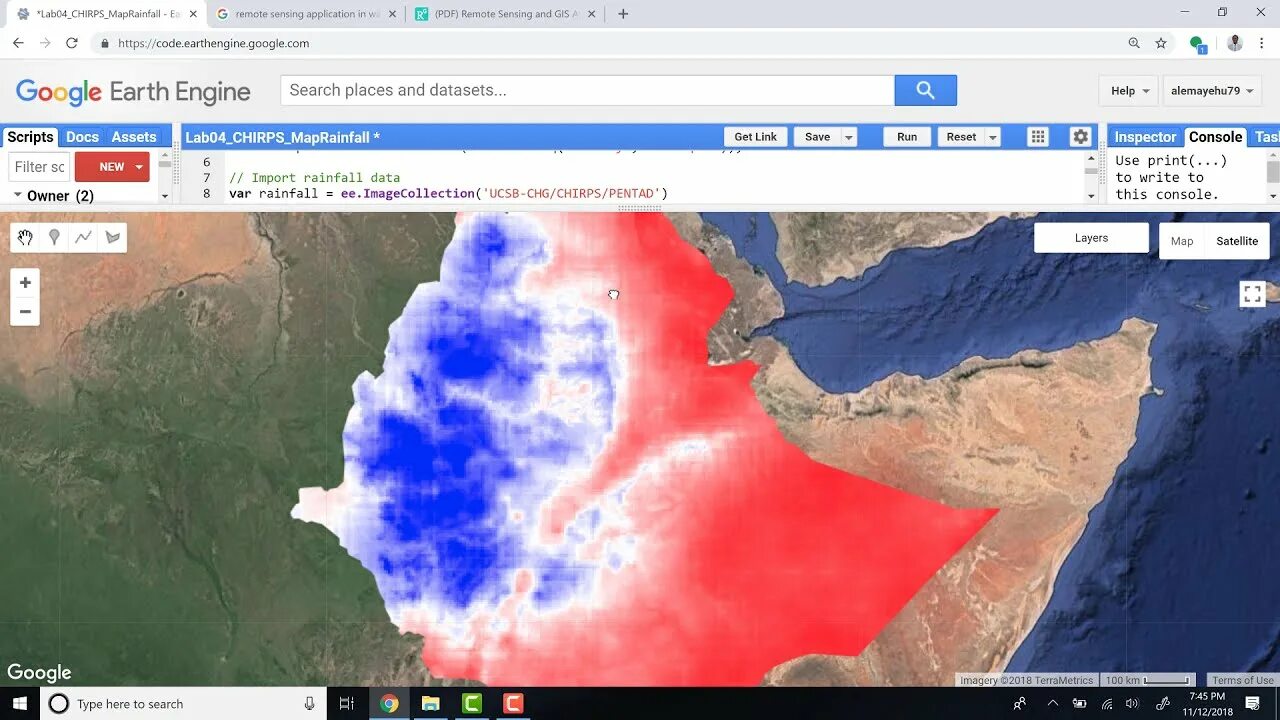The image size is (1280, 720).
Task: Zoom in the map with plus button
Action: [x=25, y=283]
